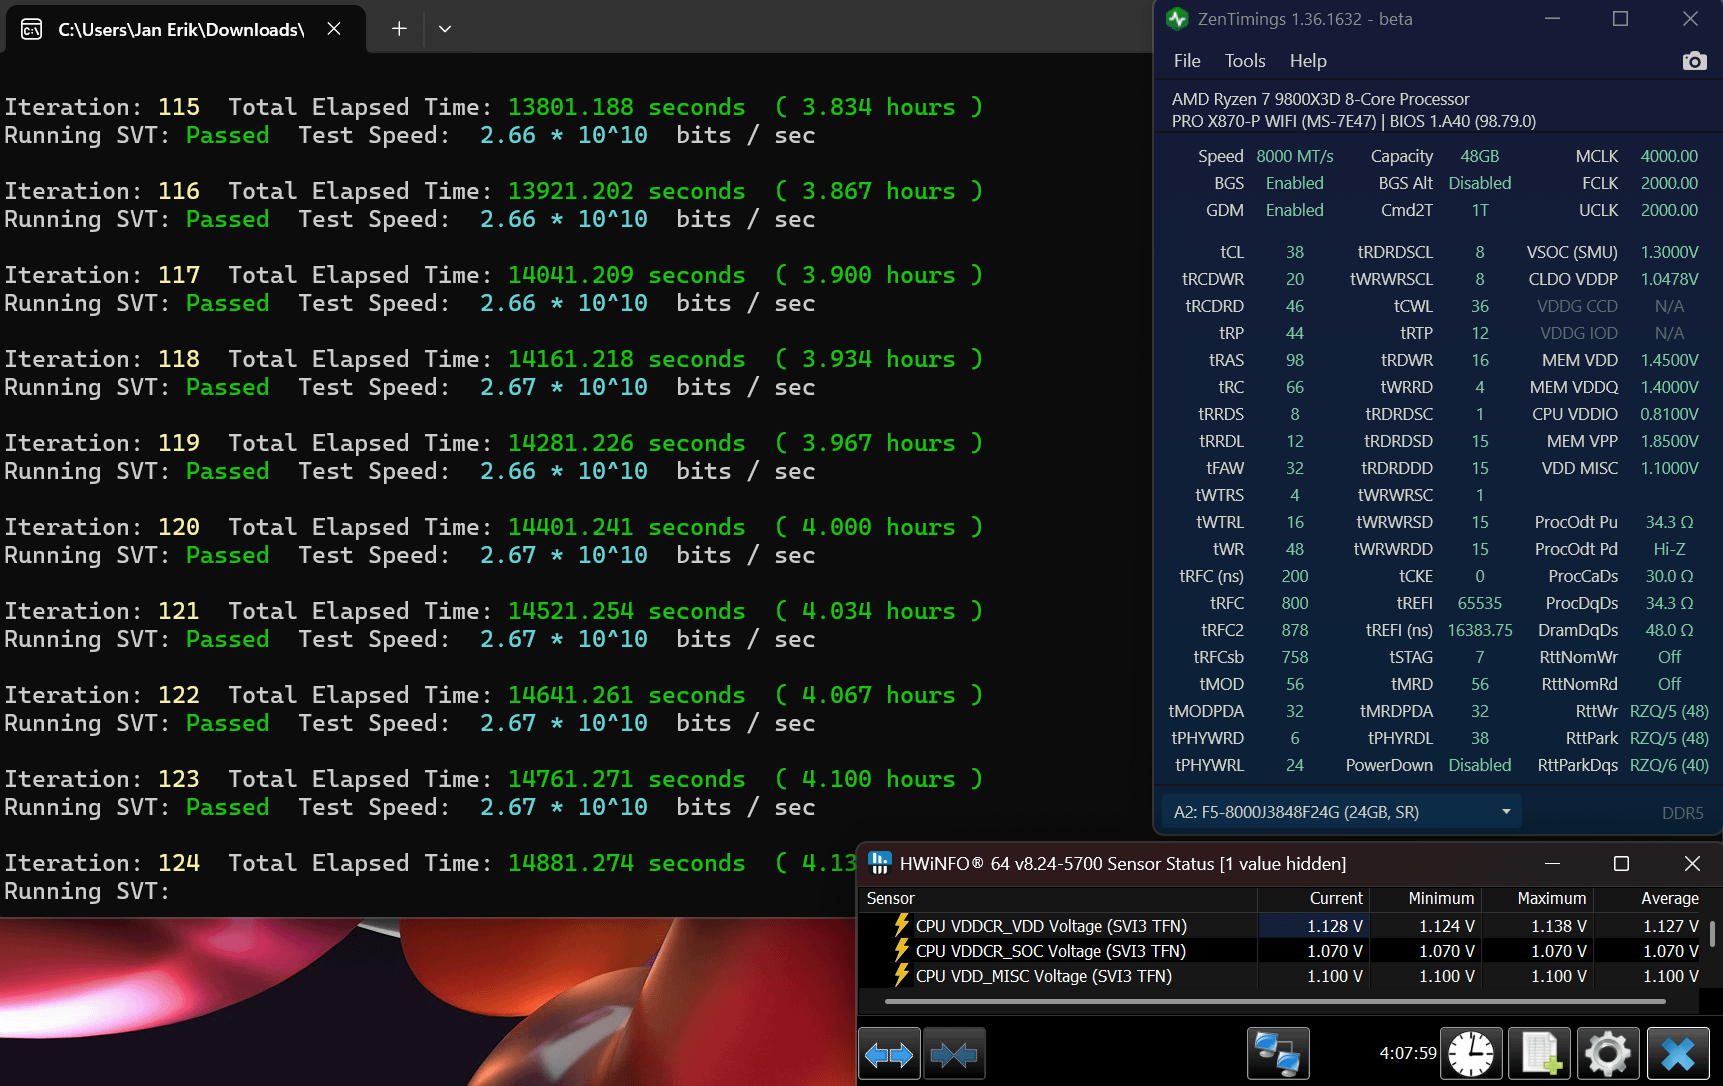
Task: Open the File menu in ZenTimings
Action: pos(1187,61)
